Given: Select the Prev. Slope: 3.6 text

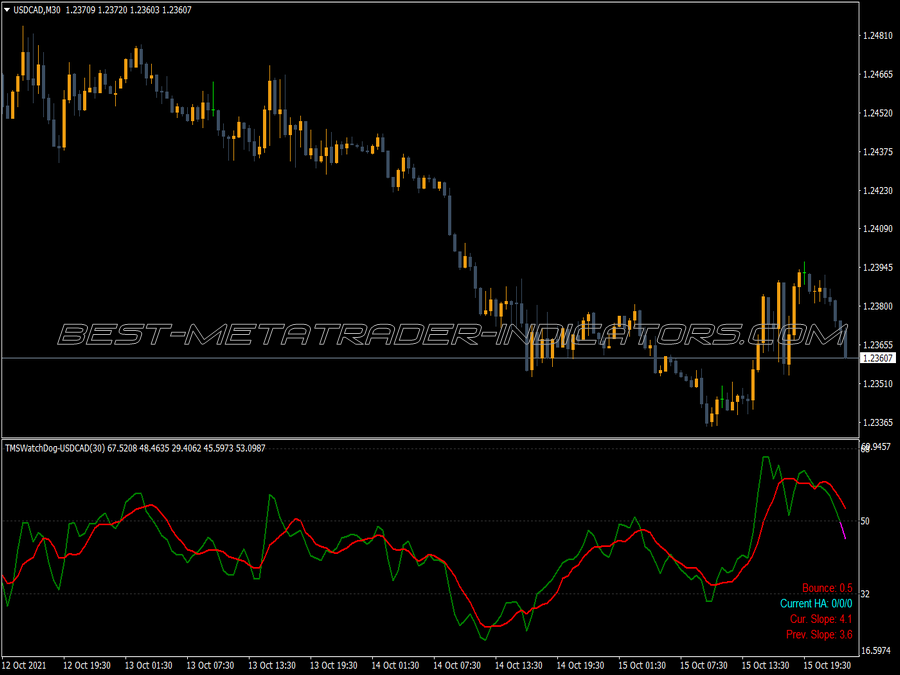Looking at the screenshot, I should click(819, 634).
